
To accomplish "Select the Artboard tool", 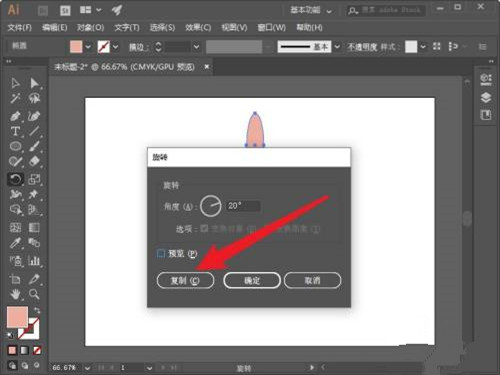I will tap(15, 279).
